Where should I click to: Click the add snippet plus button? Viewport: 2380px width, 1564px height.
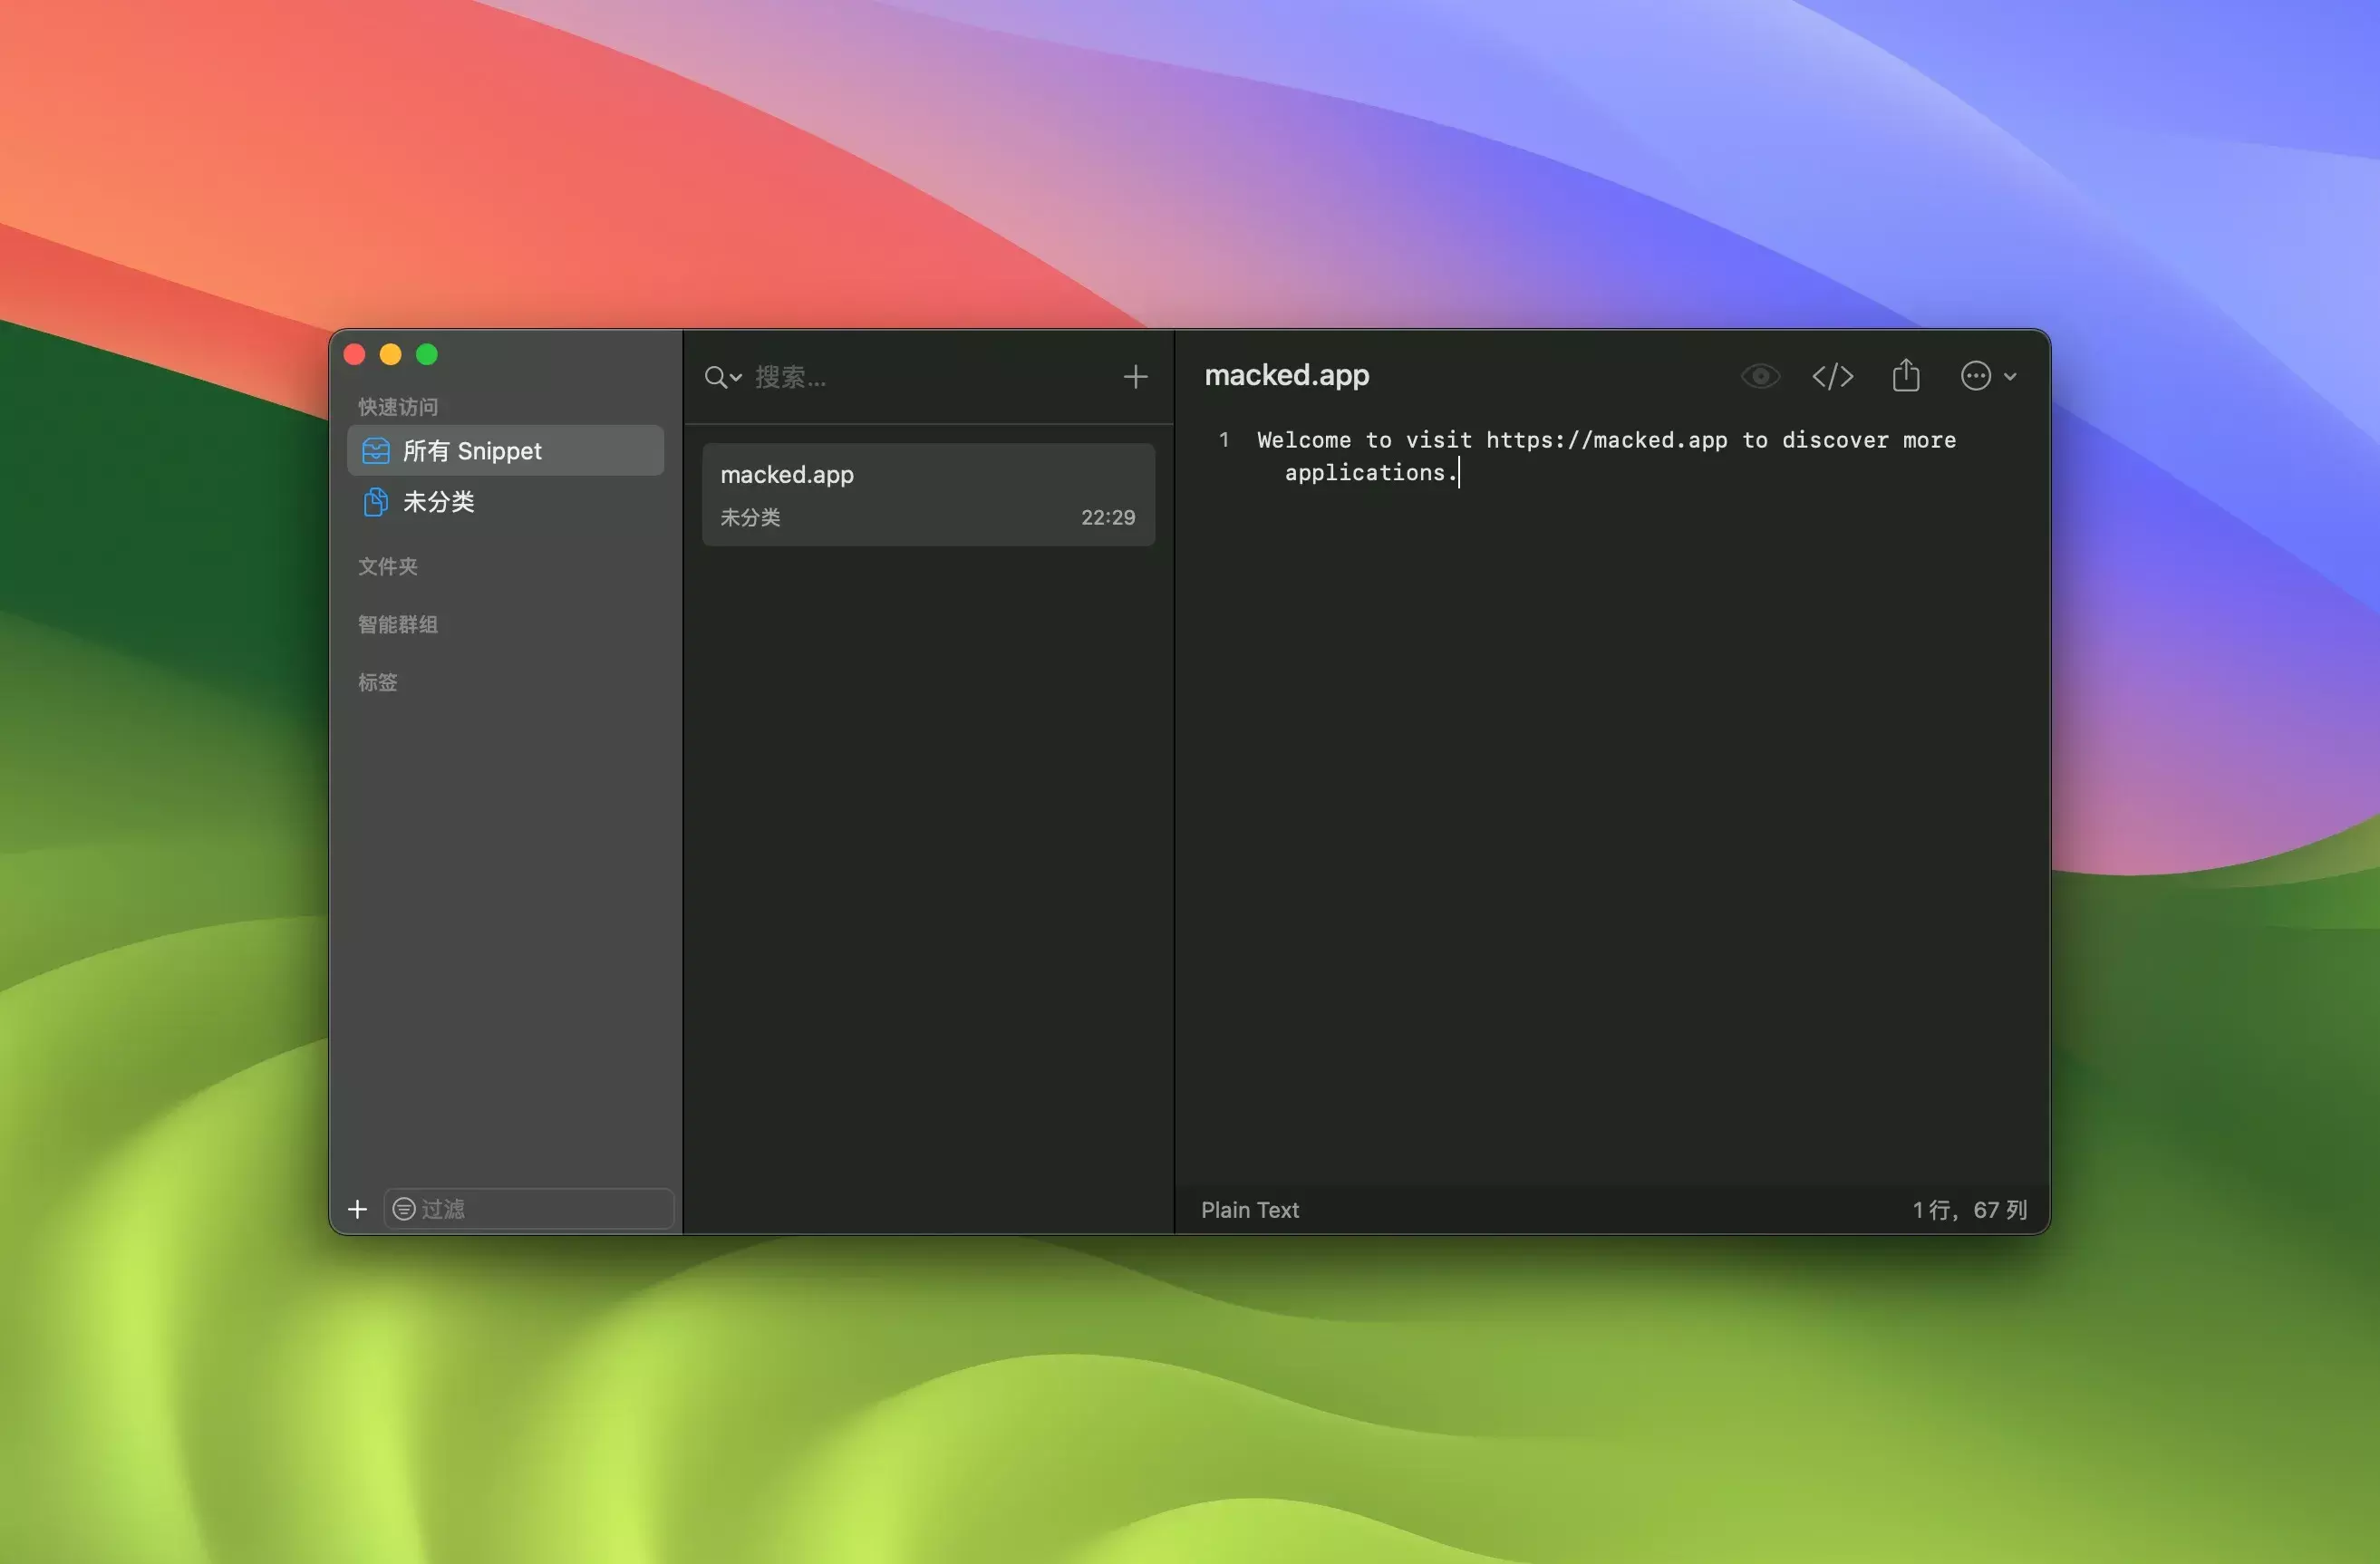pos(1135,377)
